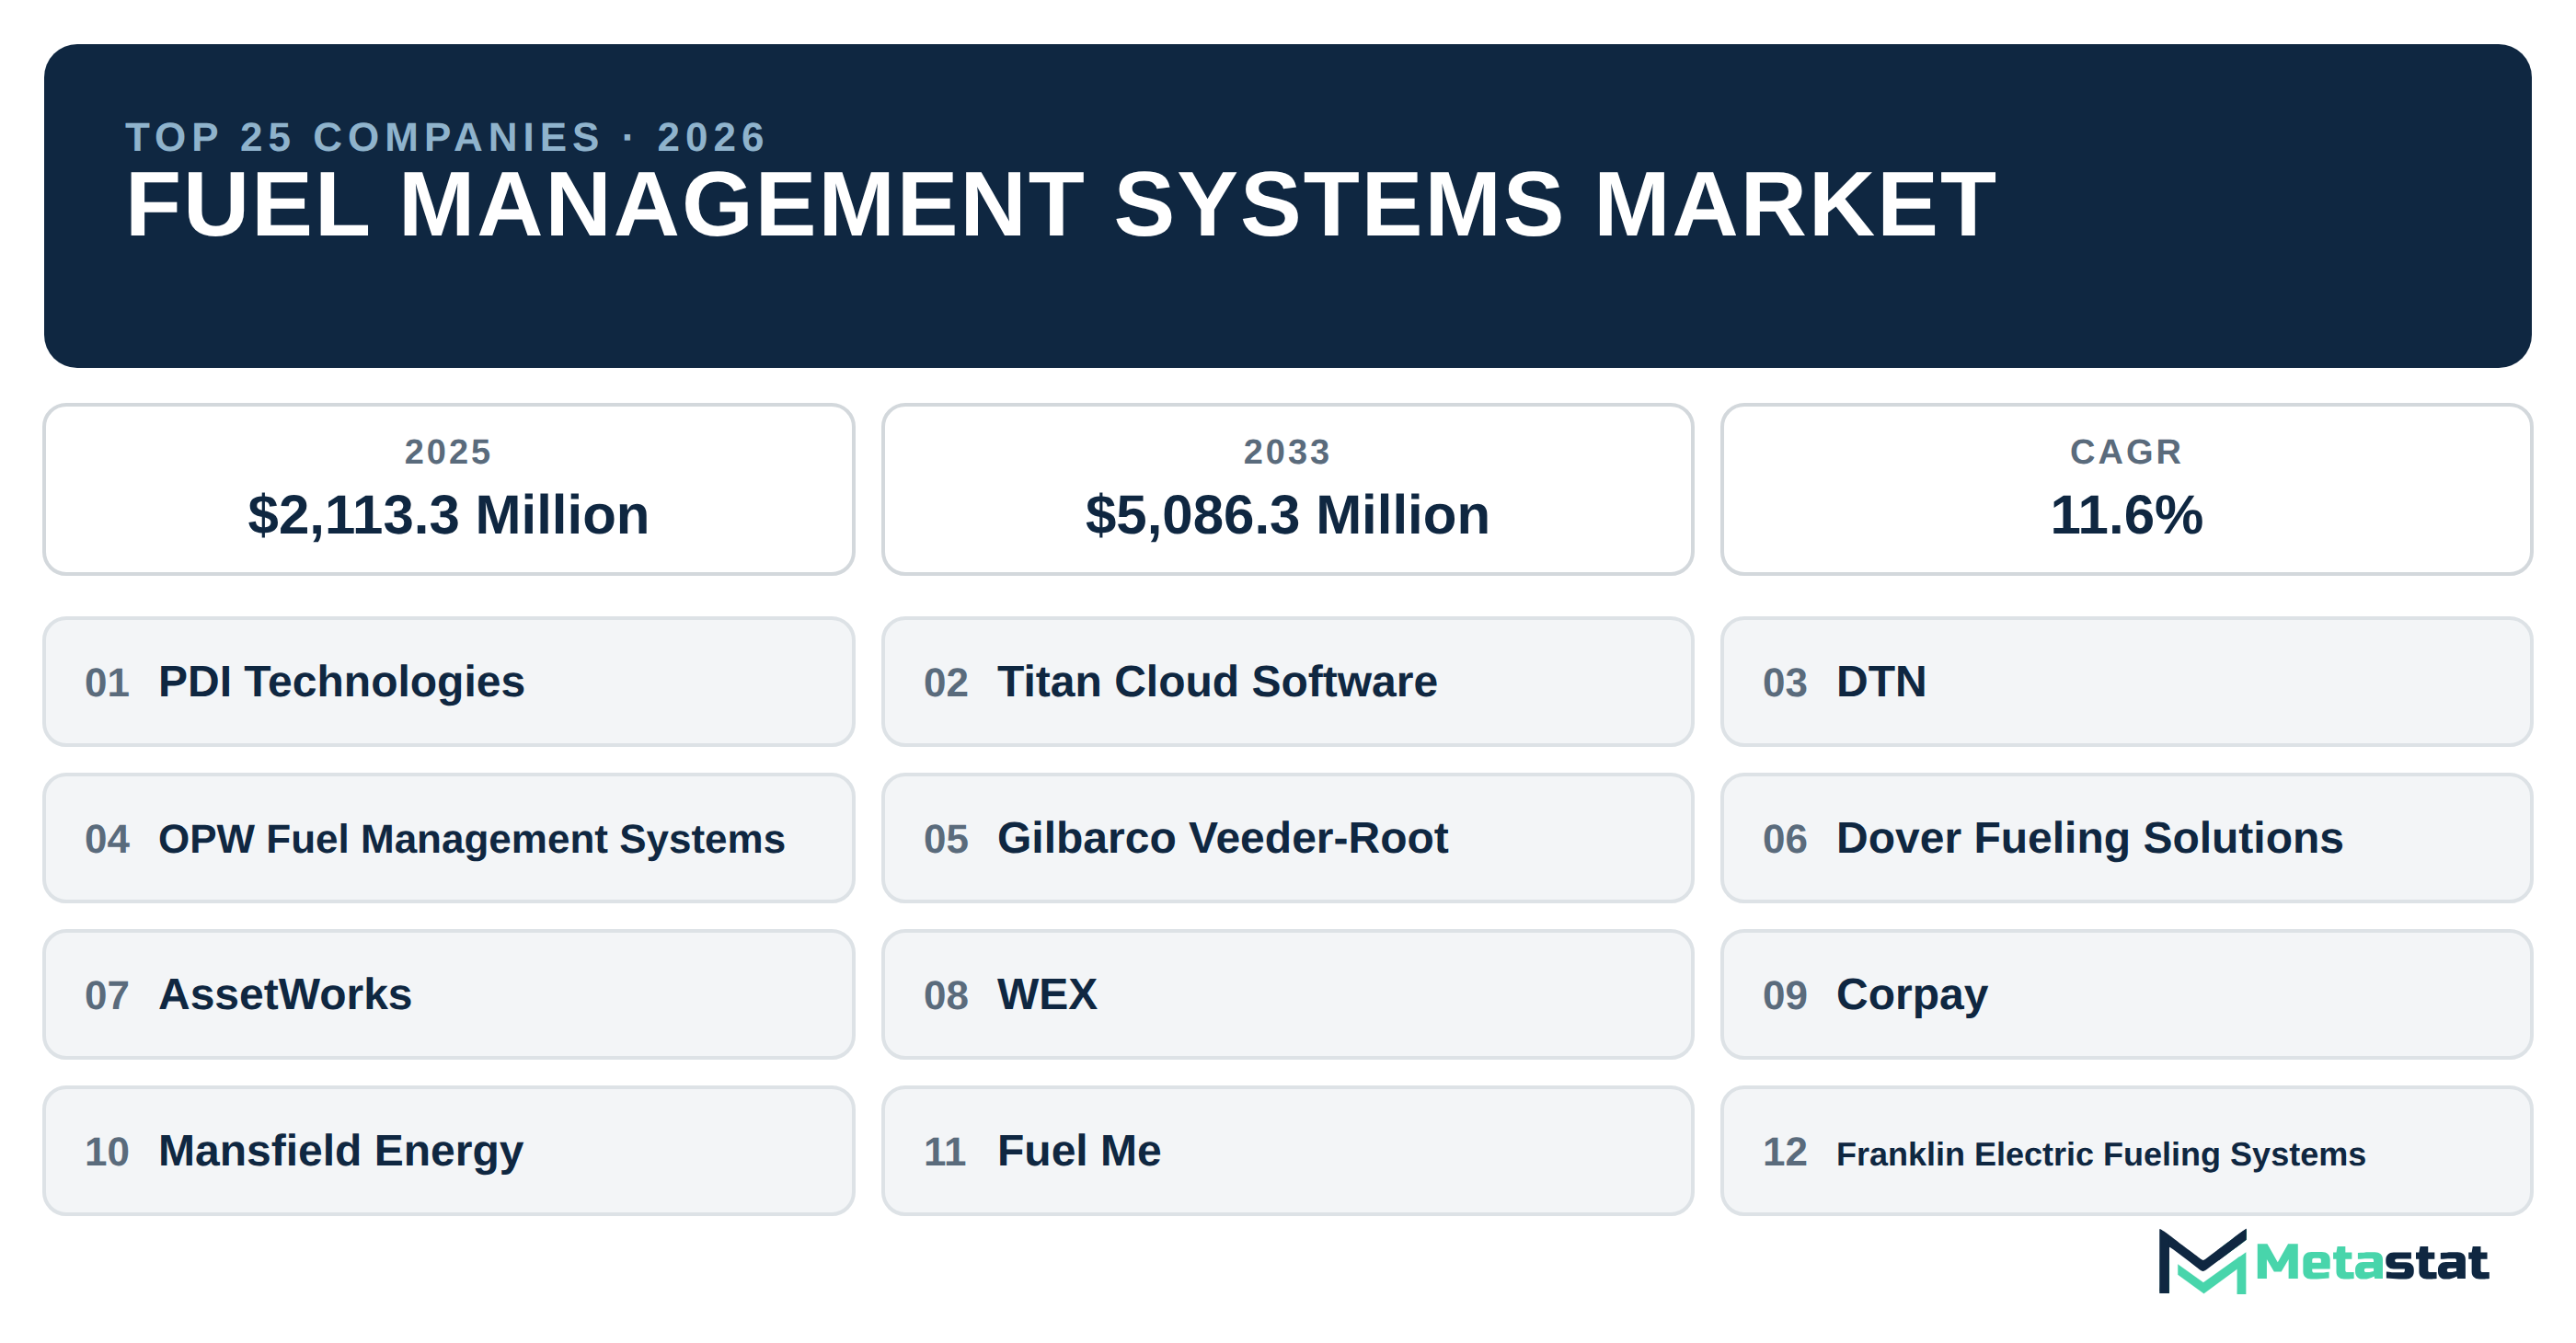Click Fuel Me company entry
Image resolution: width=2576 pixels, height=1343 pixels.
pos(1288,1151)
